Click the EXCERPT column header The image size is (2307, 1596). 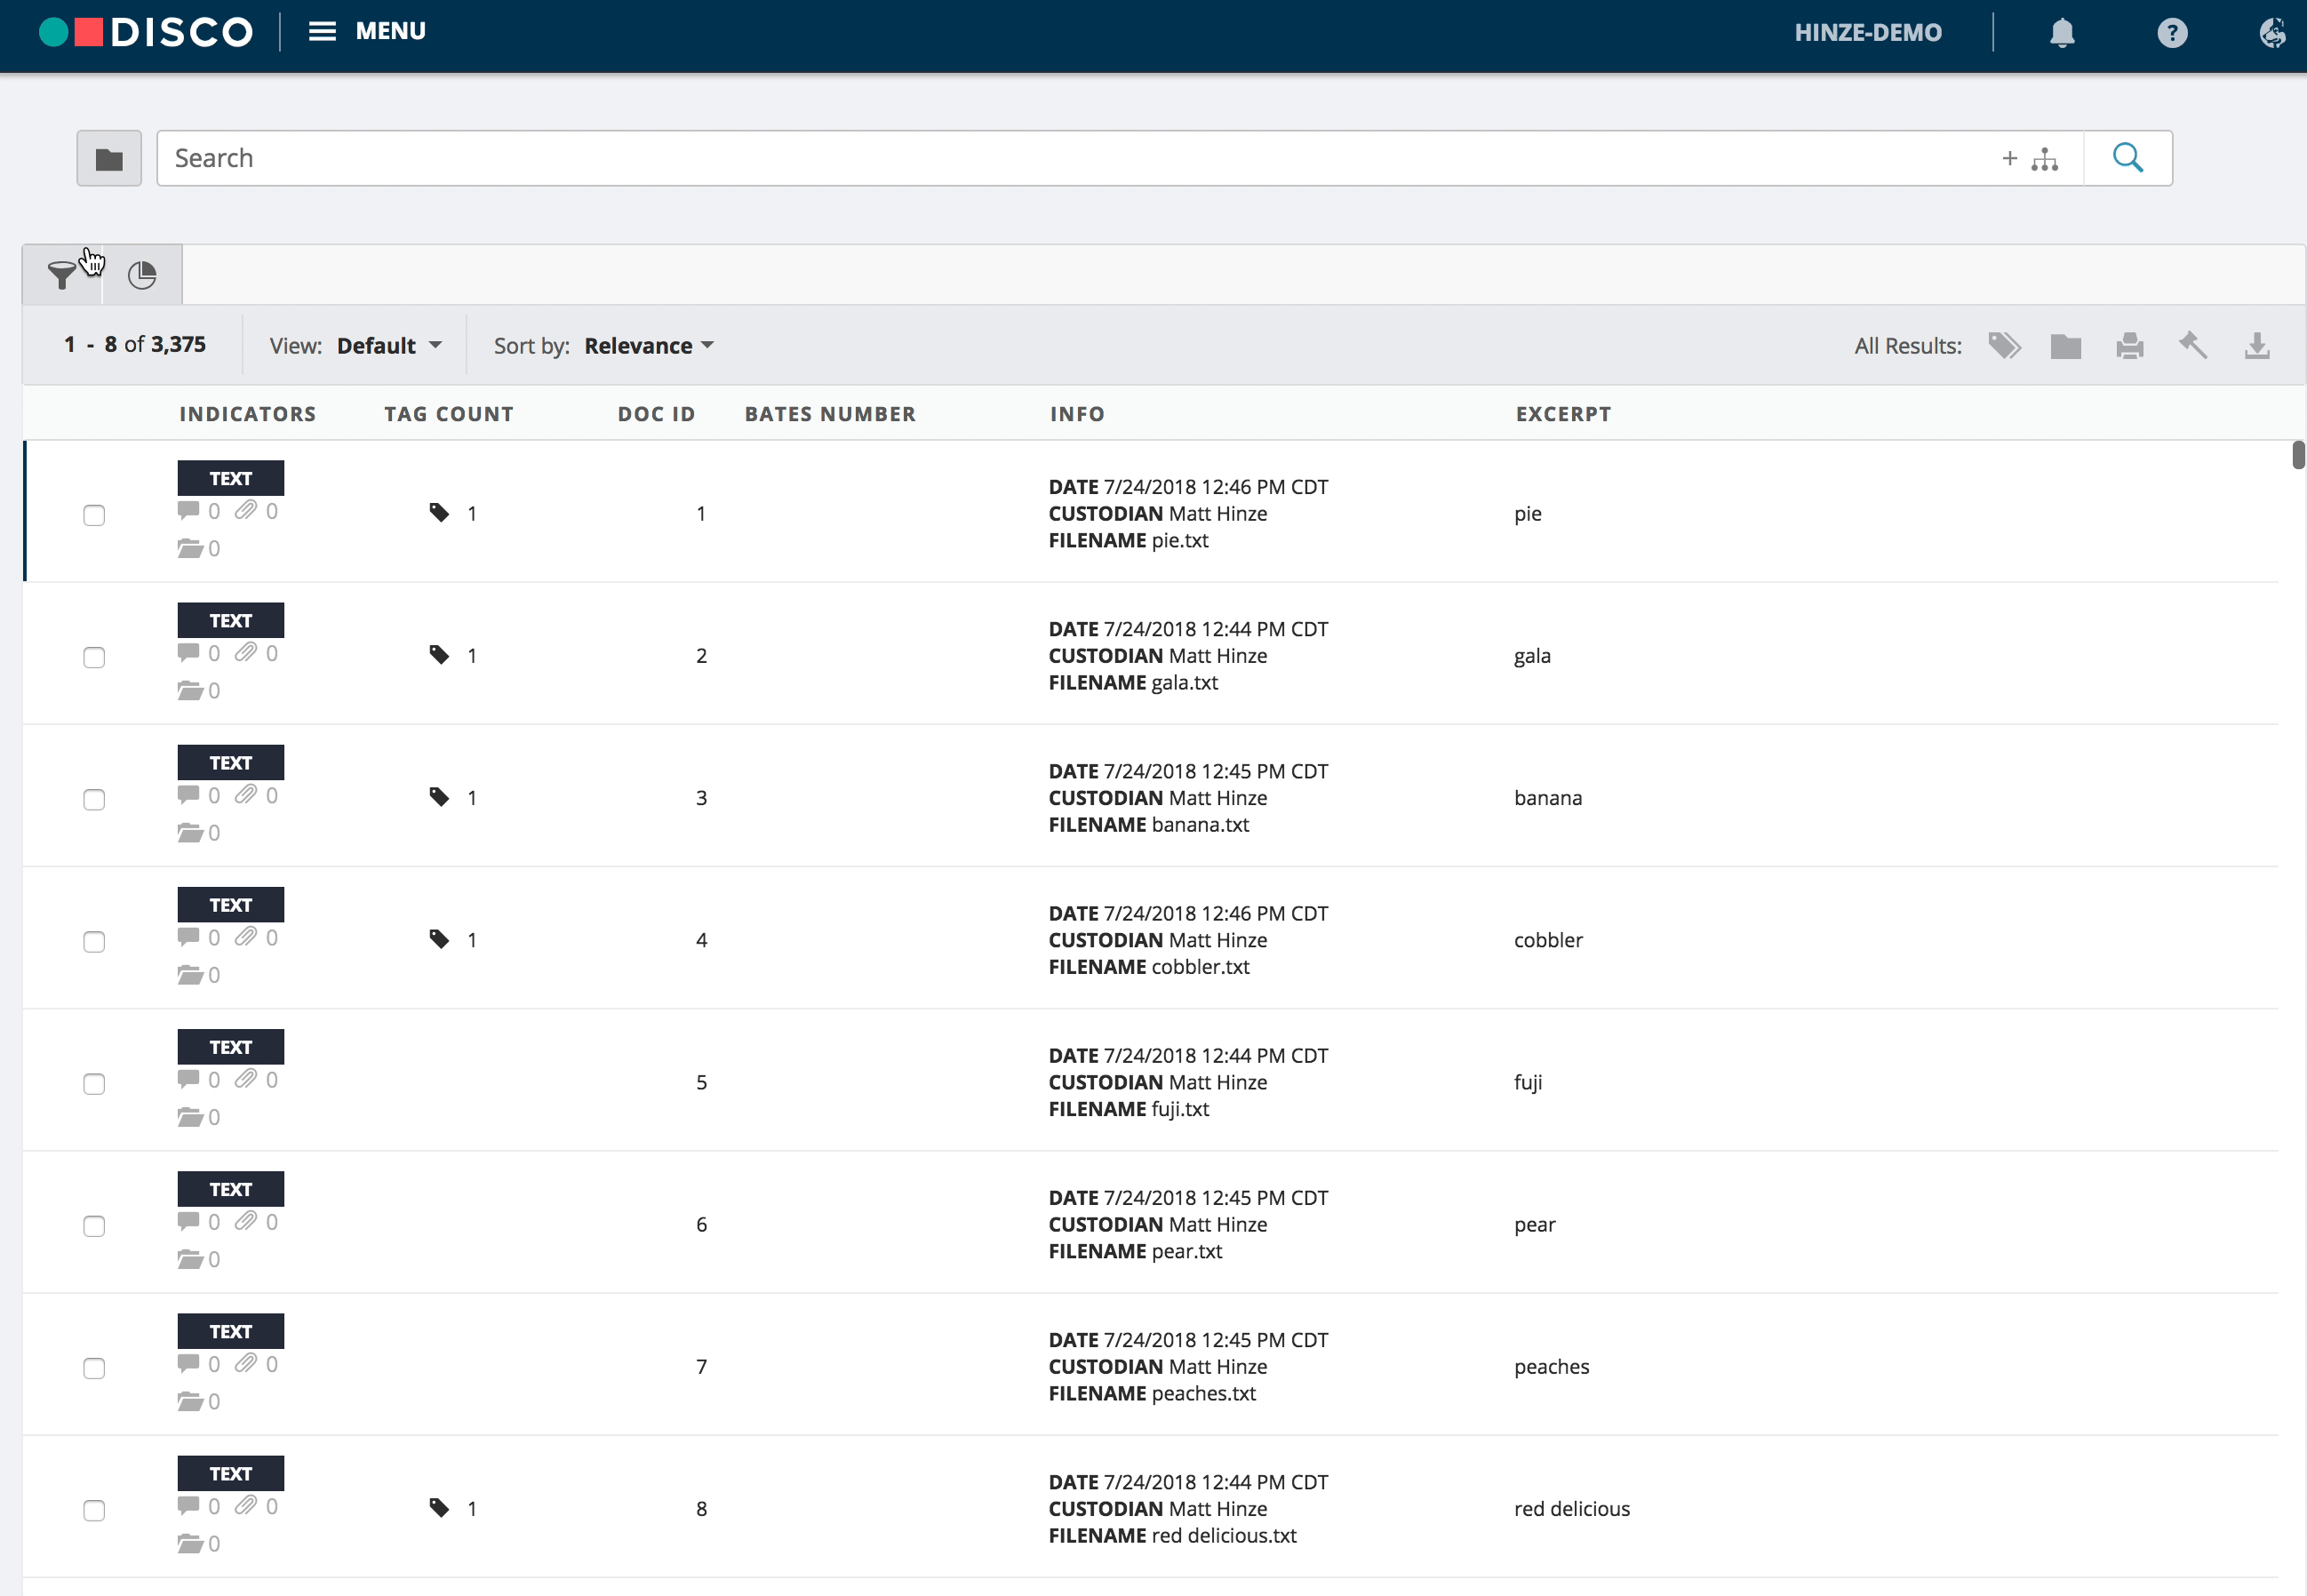pyautogui.click(x=1563, y=414)
